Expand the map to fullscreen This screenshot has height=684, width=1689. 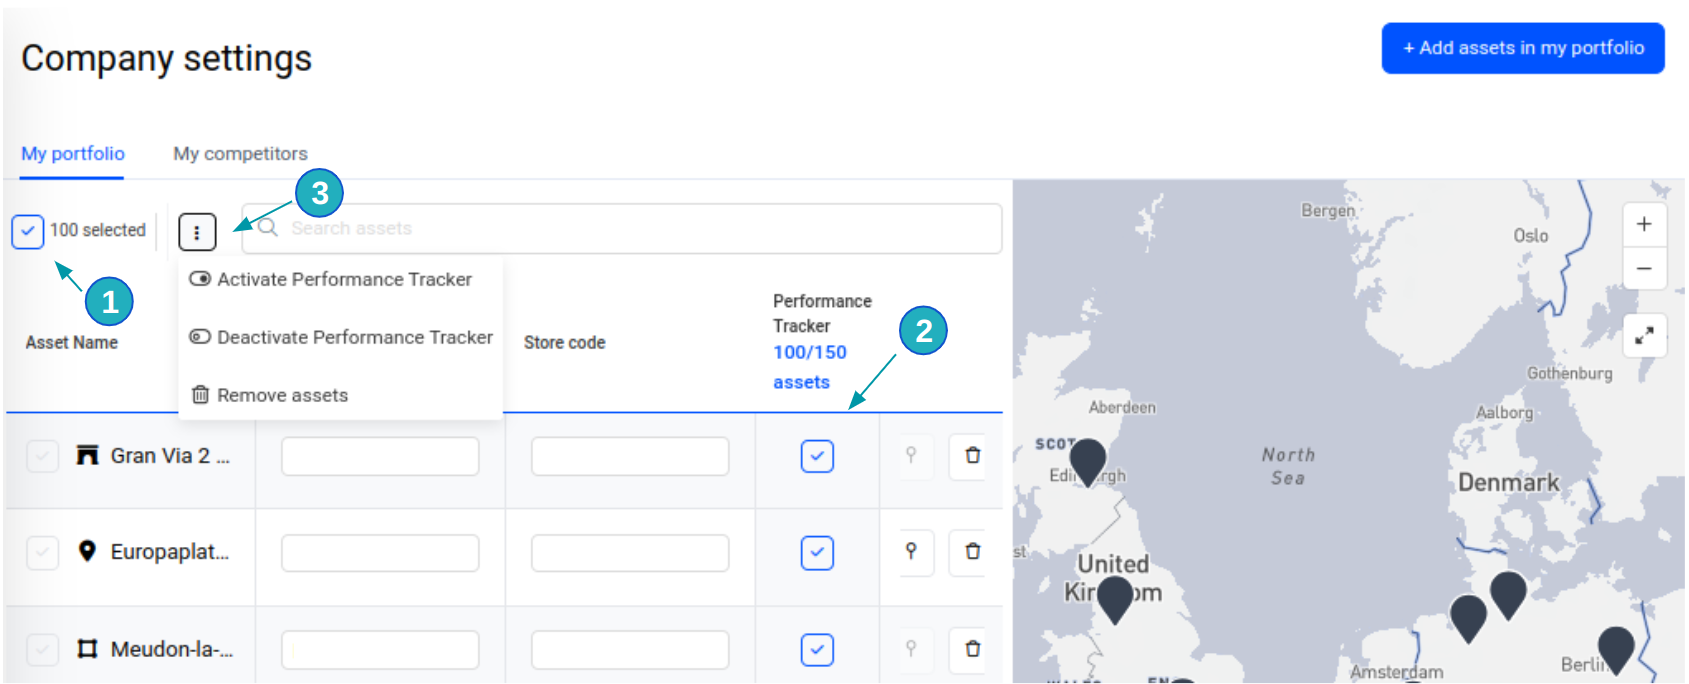1643,336
